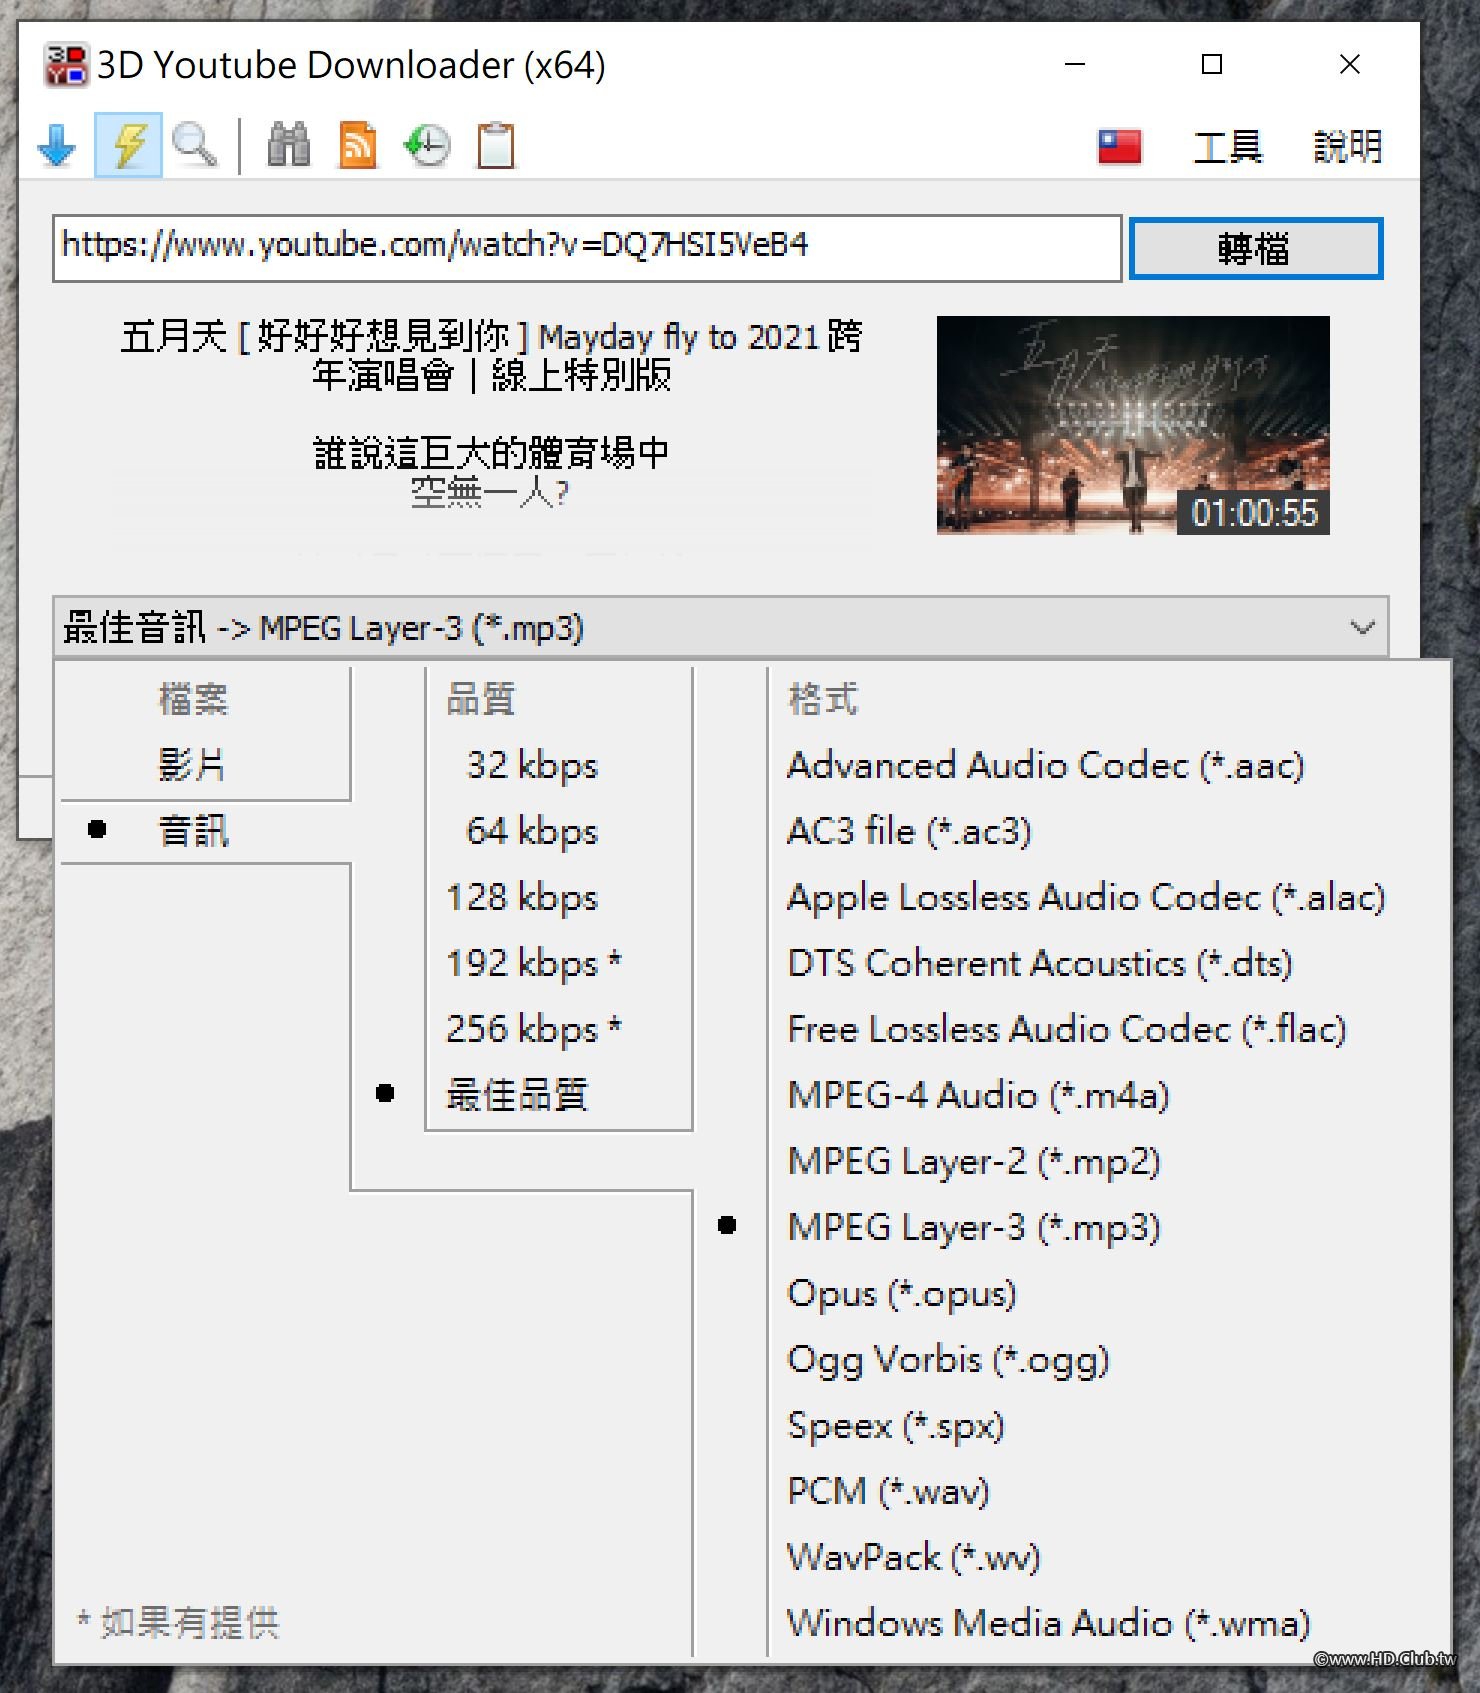Choose Ogg Vorbis (*.ogg) format
Image resolution: width=1480 pixels, height=1693 pixels.
[x=948, y=1360]
